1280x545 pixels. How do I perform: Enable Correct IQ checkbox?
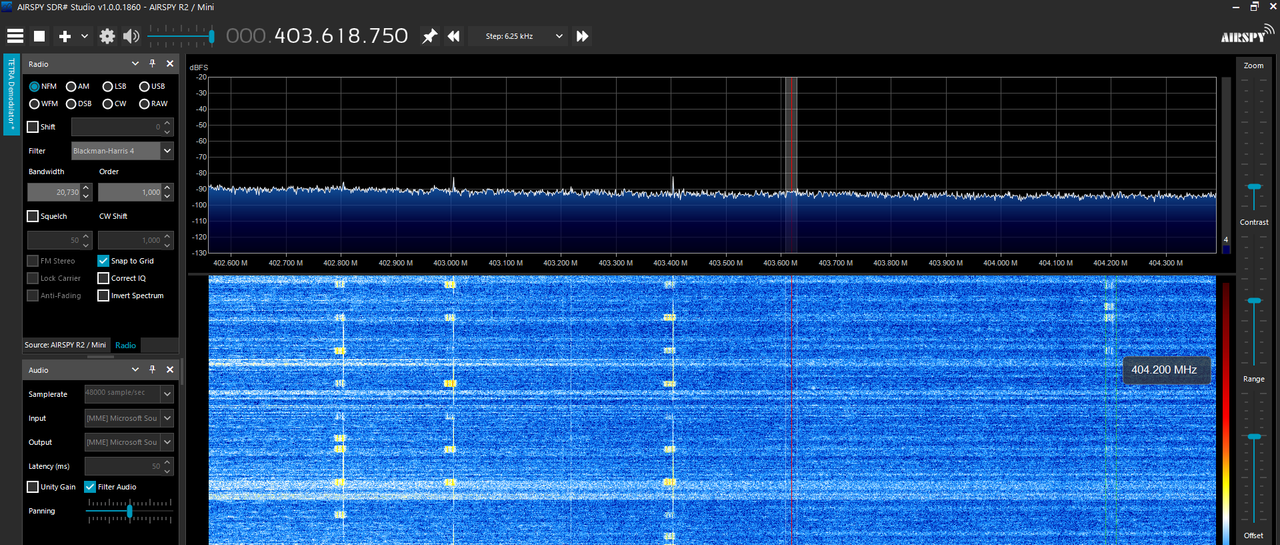pyautogui.click(x=103, y=279)
